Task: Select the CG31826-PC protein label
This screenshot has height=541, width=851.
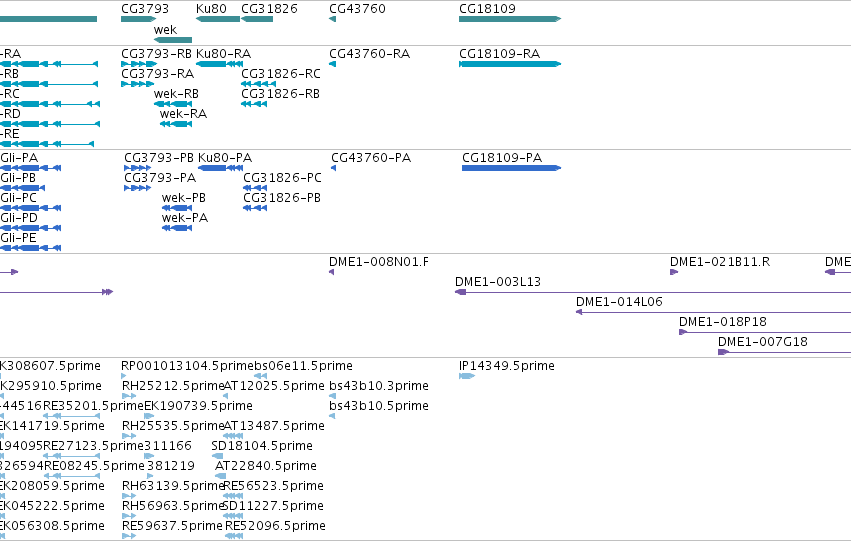Action: tap(282, 178)
